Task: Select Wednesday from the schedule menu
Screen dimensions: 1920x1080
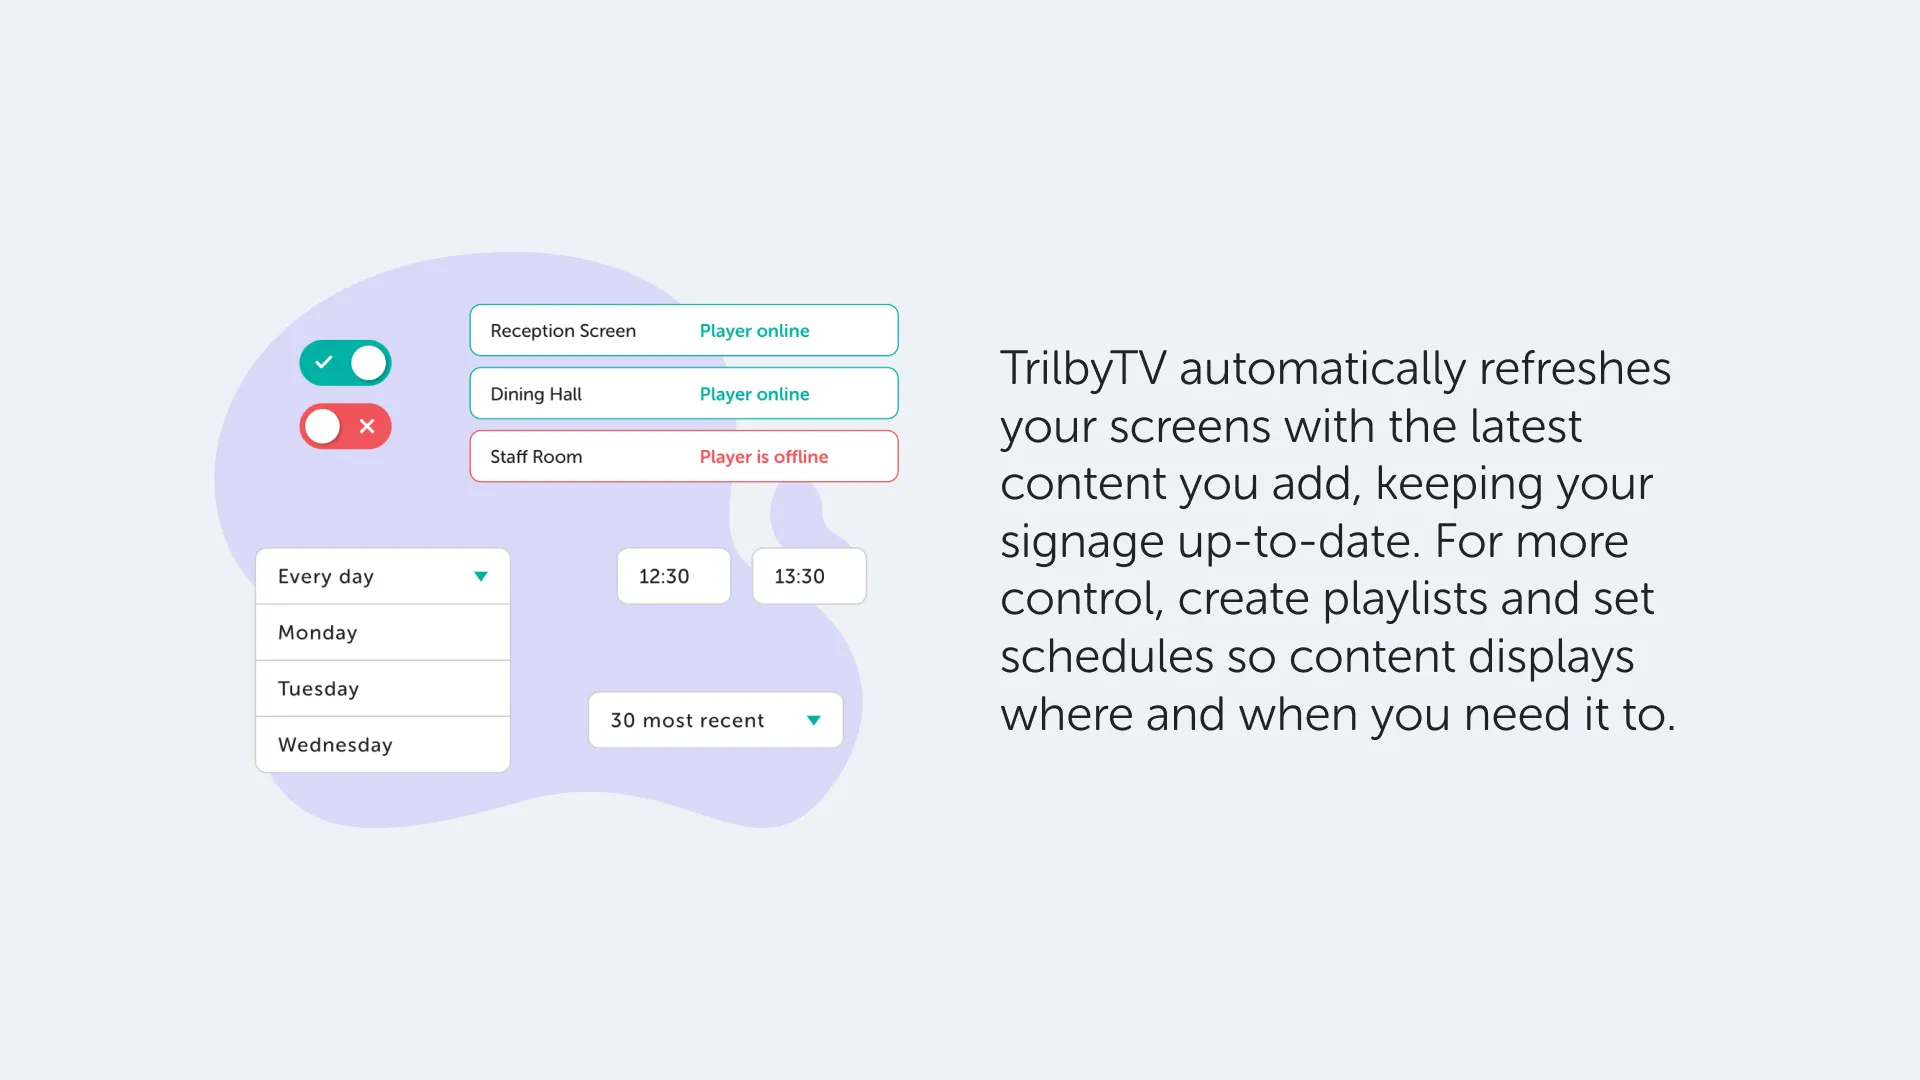Action: coord(335,744)
